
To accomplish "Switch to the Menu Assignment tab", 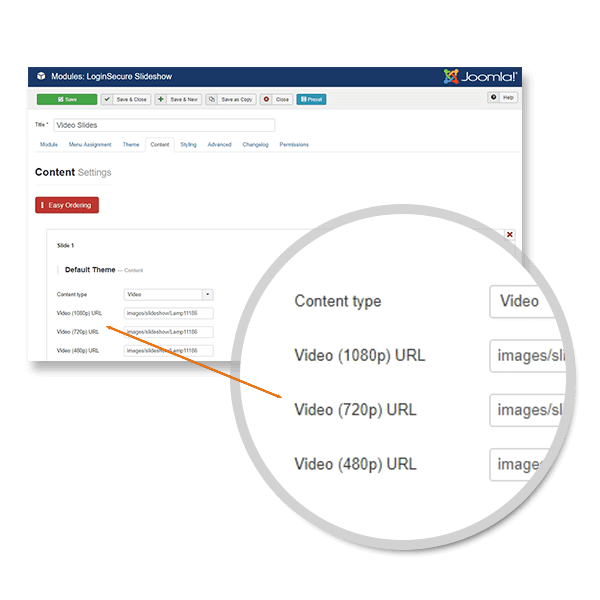I will coord(90,144).
